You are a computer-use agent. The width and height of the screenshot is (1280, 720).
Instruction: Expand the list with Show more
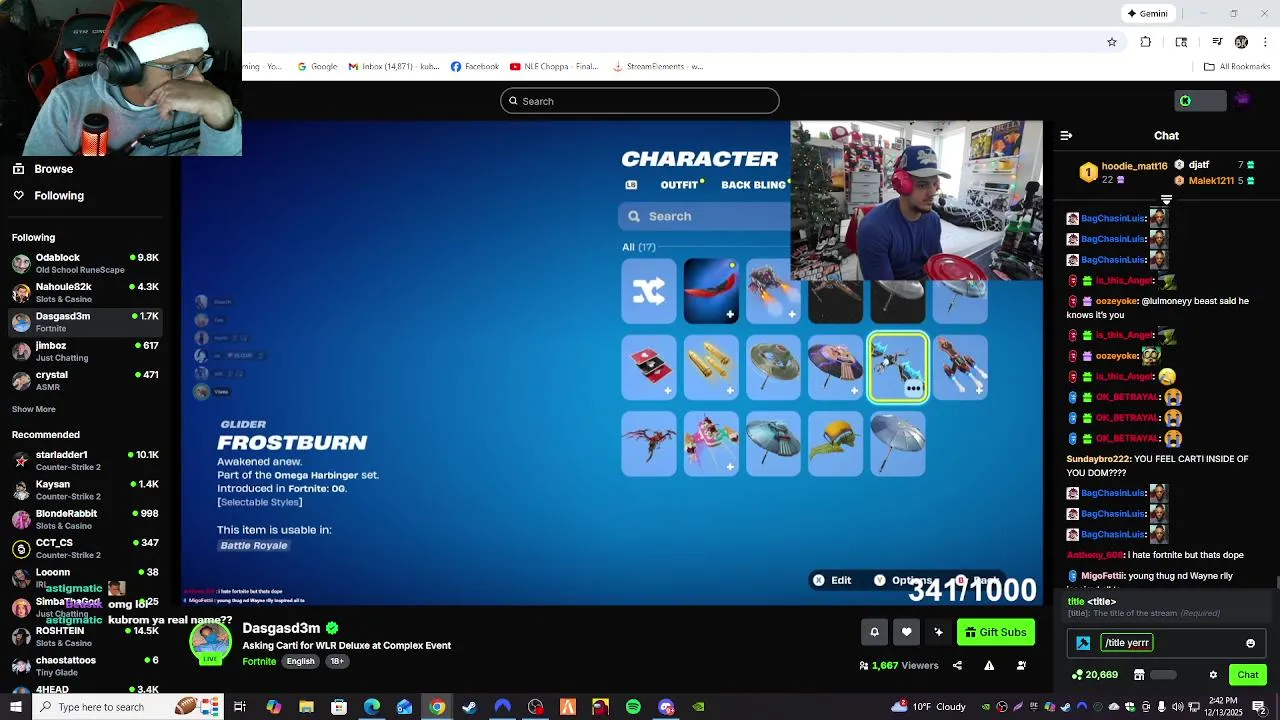tap(33, 409)
